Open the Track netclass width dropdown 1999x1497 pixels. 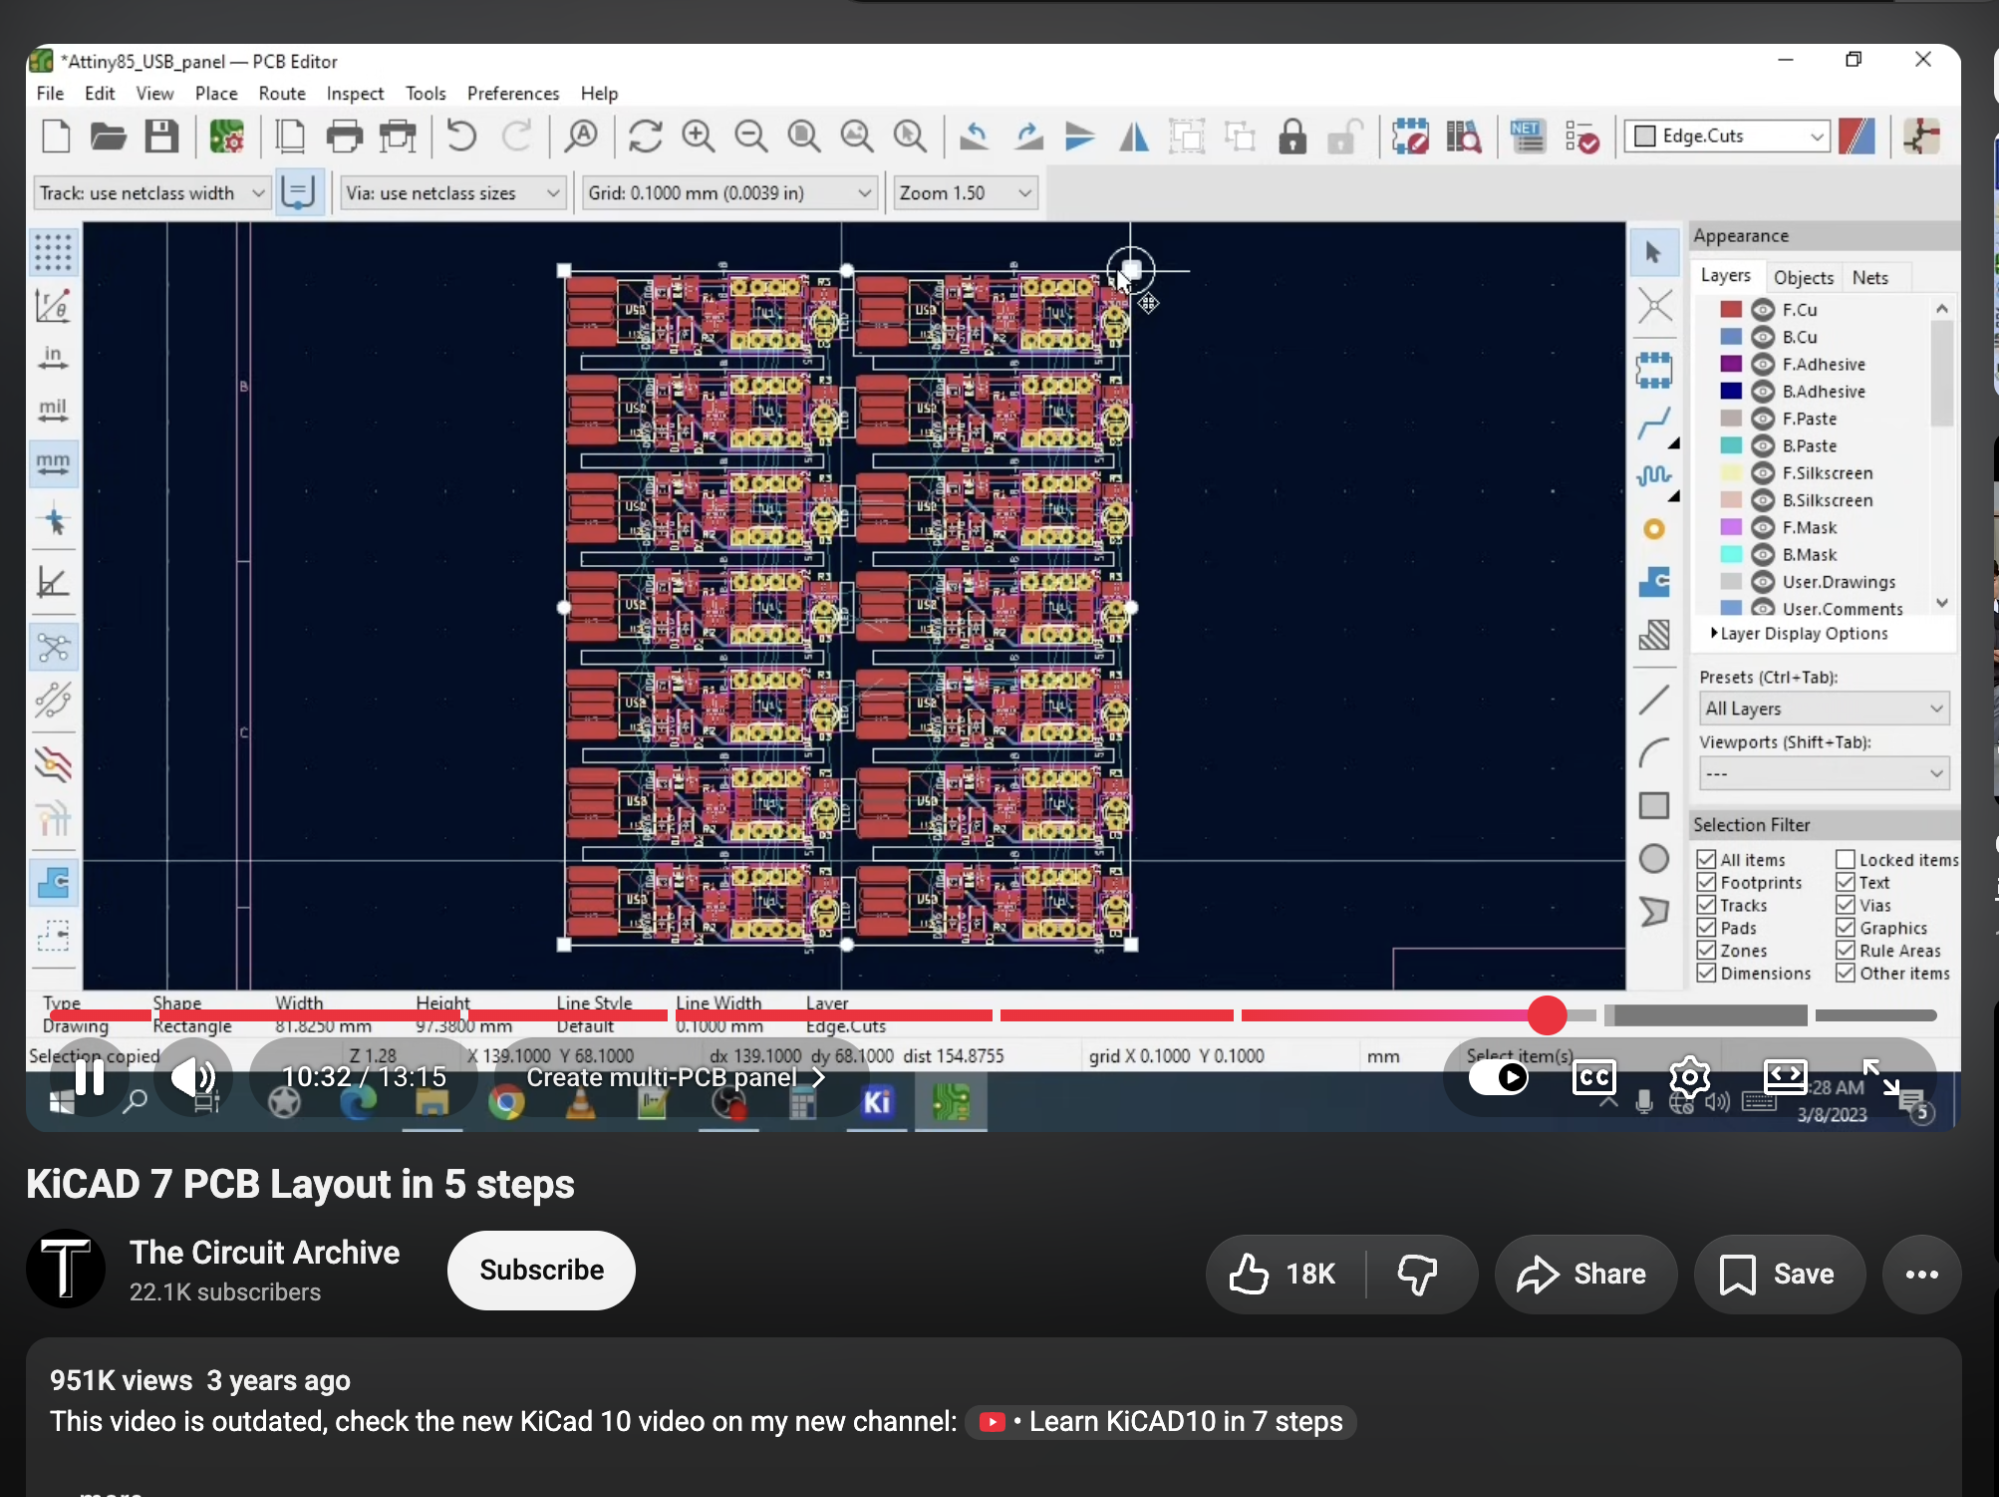pyautogui.click(x=151, y=193)
